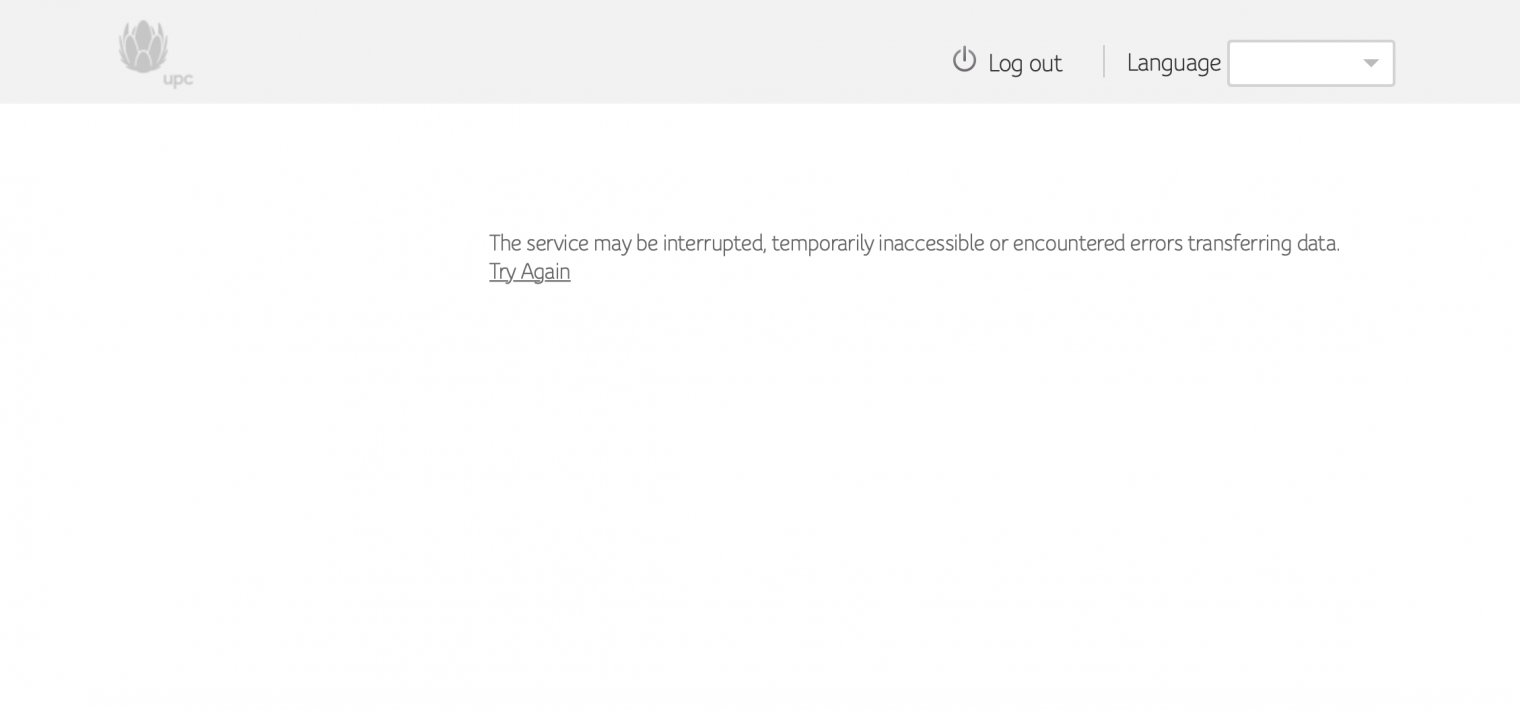Screen dimensions: 1520x710
Task: Click the power icon beside Log out
Action: [964, 60]
